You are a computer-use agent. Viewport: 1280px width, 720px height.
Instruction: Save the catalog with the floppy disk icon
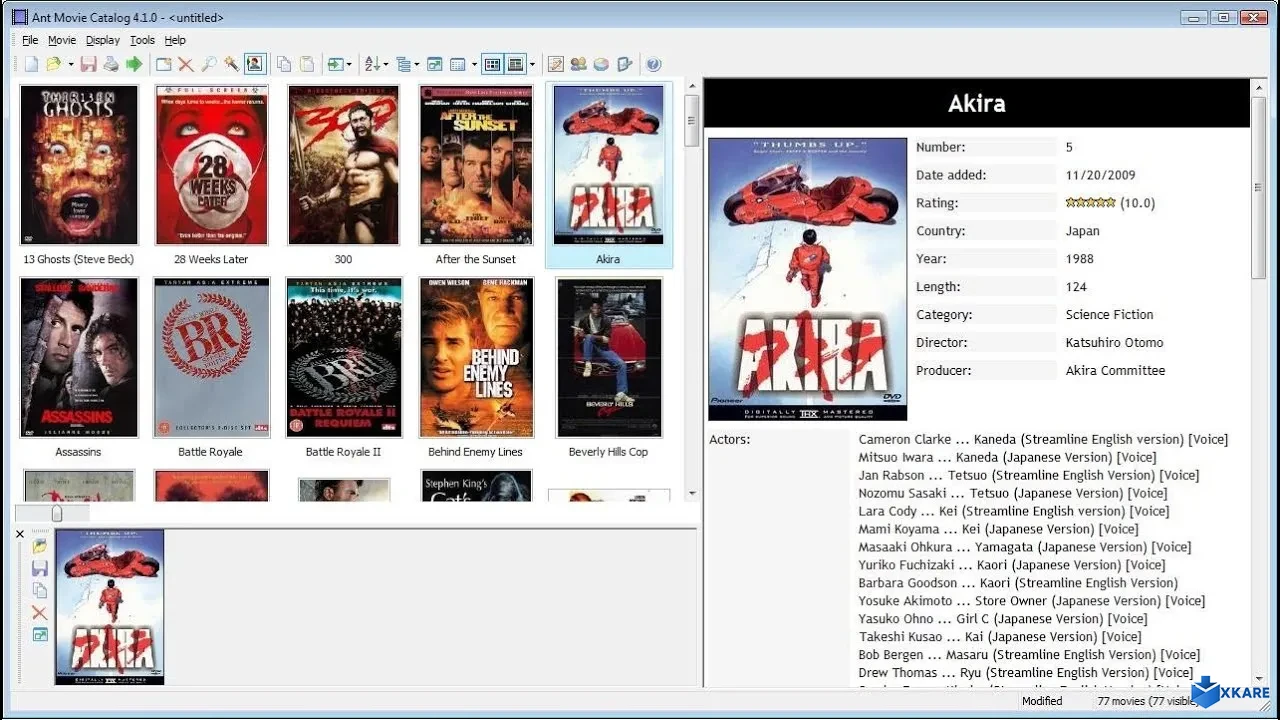click(88, 64)
